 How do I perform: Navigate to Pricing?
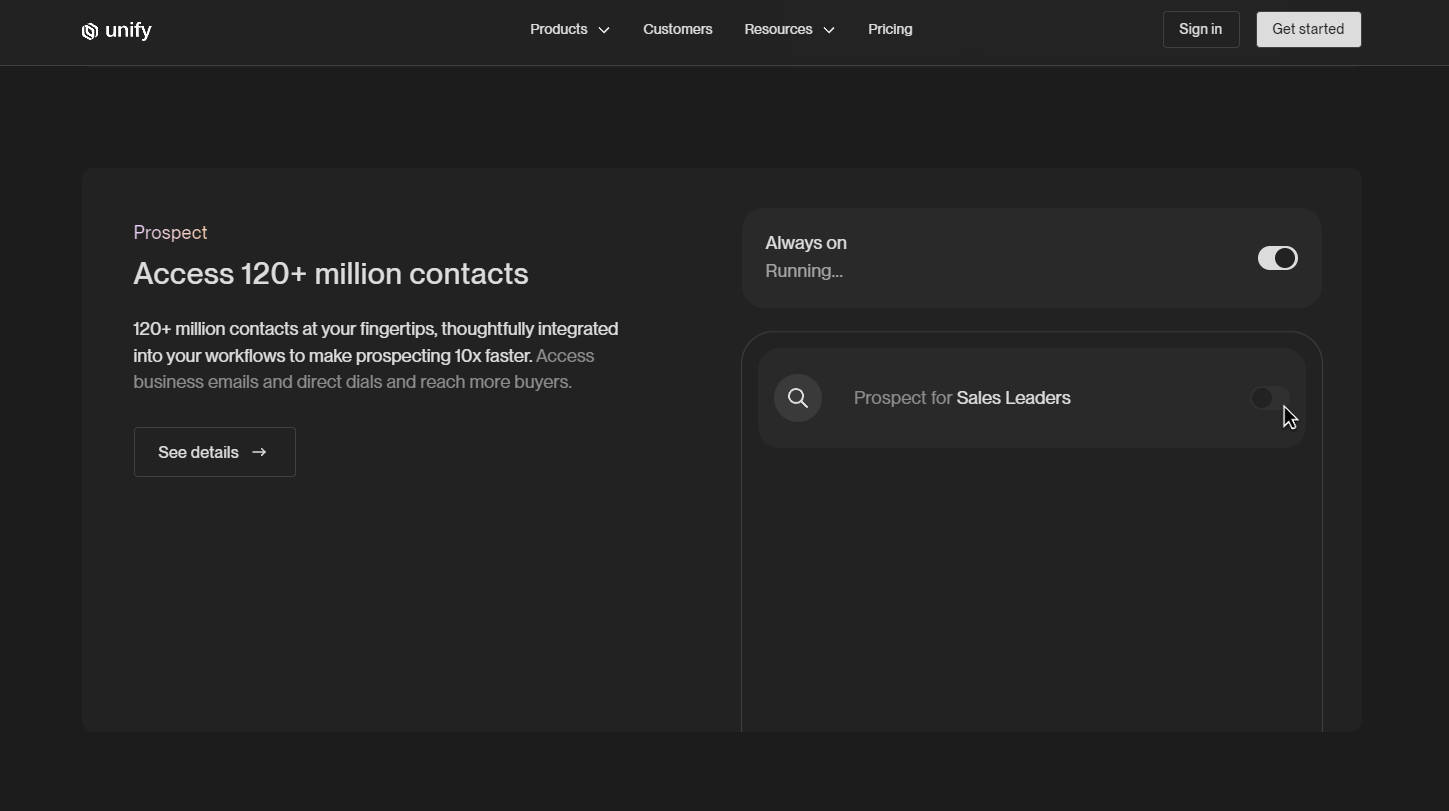889,29
